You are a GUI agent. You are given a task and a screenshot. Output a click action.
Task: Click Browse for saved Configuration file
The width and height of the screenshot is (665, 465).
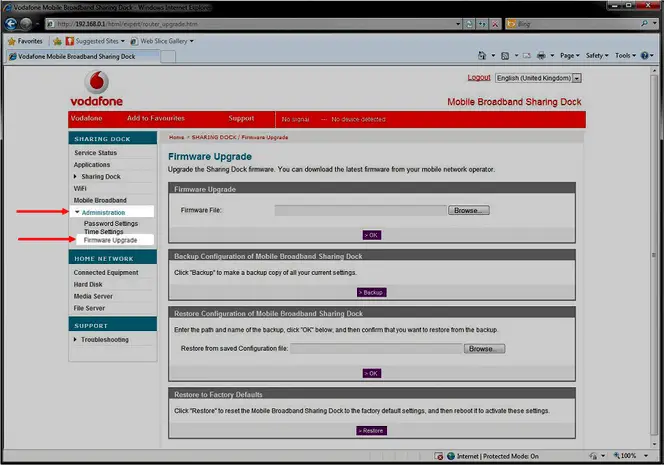click(x=484, y=349)
